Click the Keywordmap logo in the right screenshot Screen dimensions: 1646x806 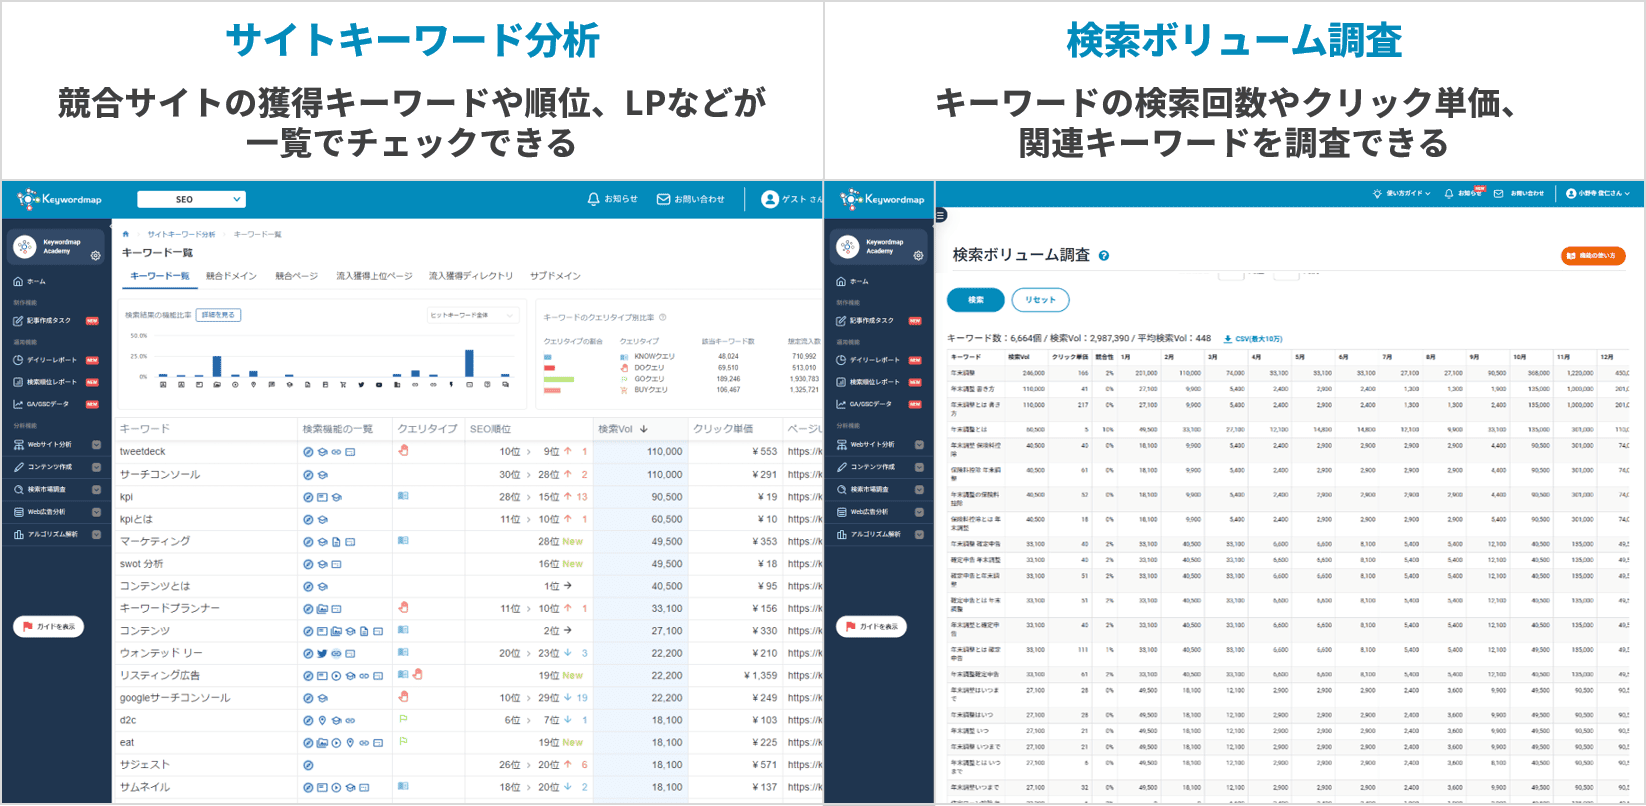882,199
